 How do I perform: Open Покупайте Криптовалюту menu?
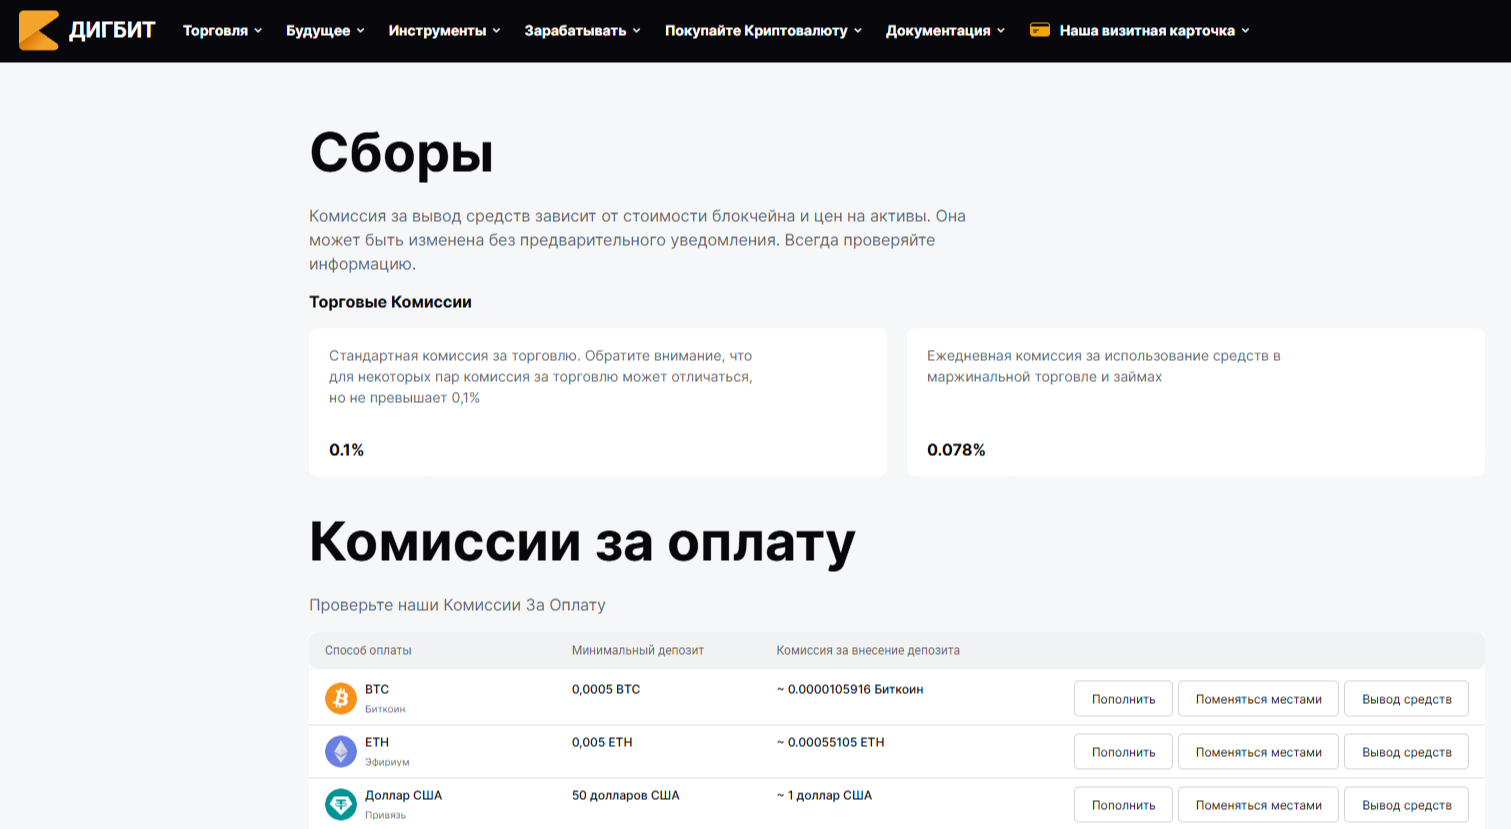pyautogui.click(x=763, y=31)
